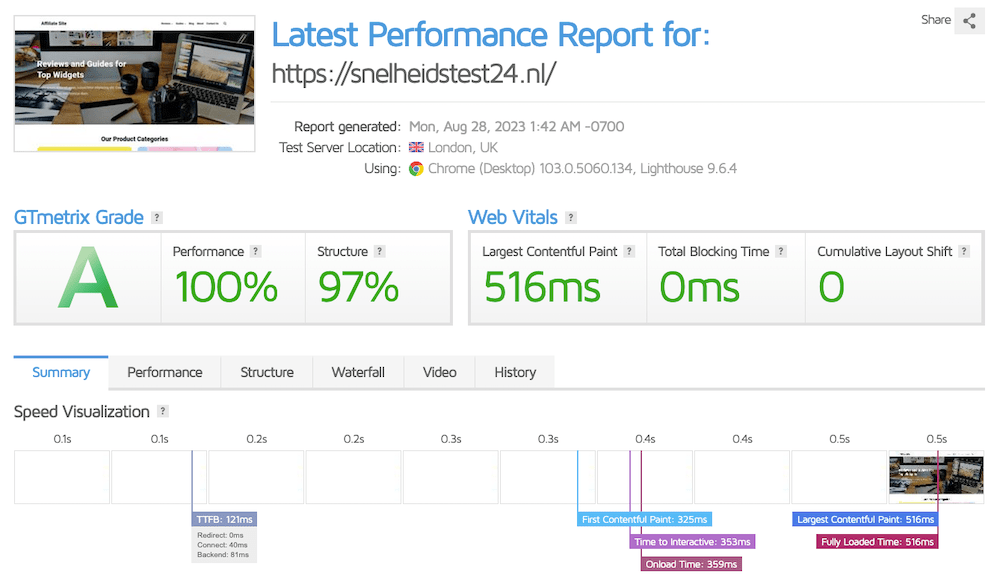
Task: Click the snelheidstest24.nl URL link
Action: pyautogui.click(x=413, y=74)
